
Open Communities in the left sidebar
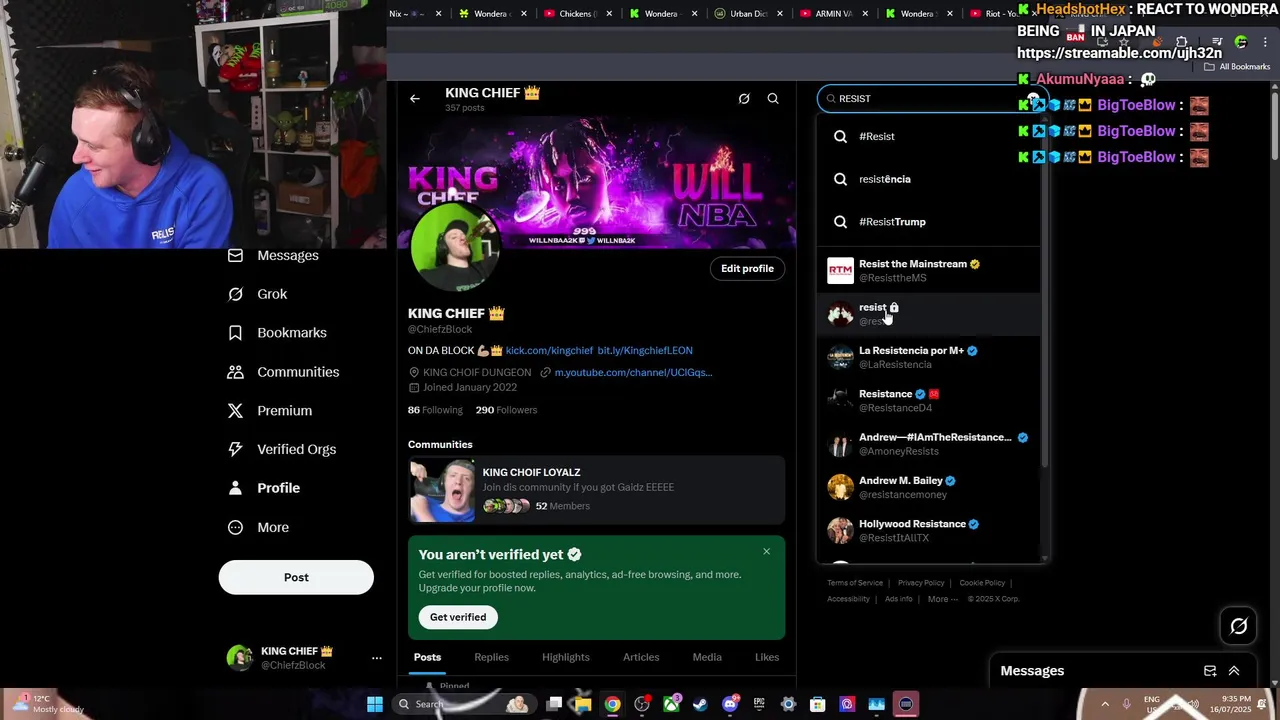click(283, 371)
